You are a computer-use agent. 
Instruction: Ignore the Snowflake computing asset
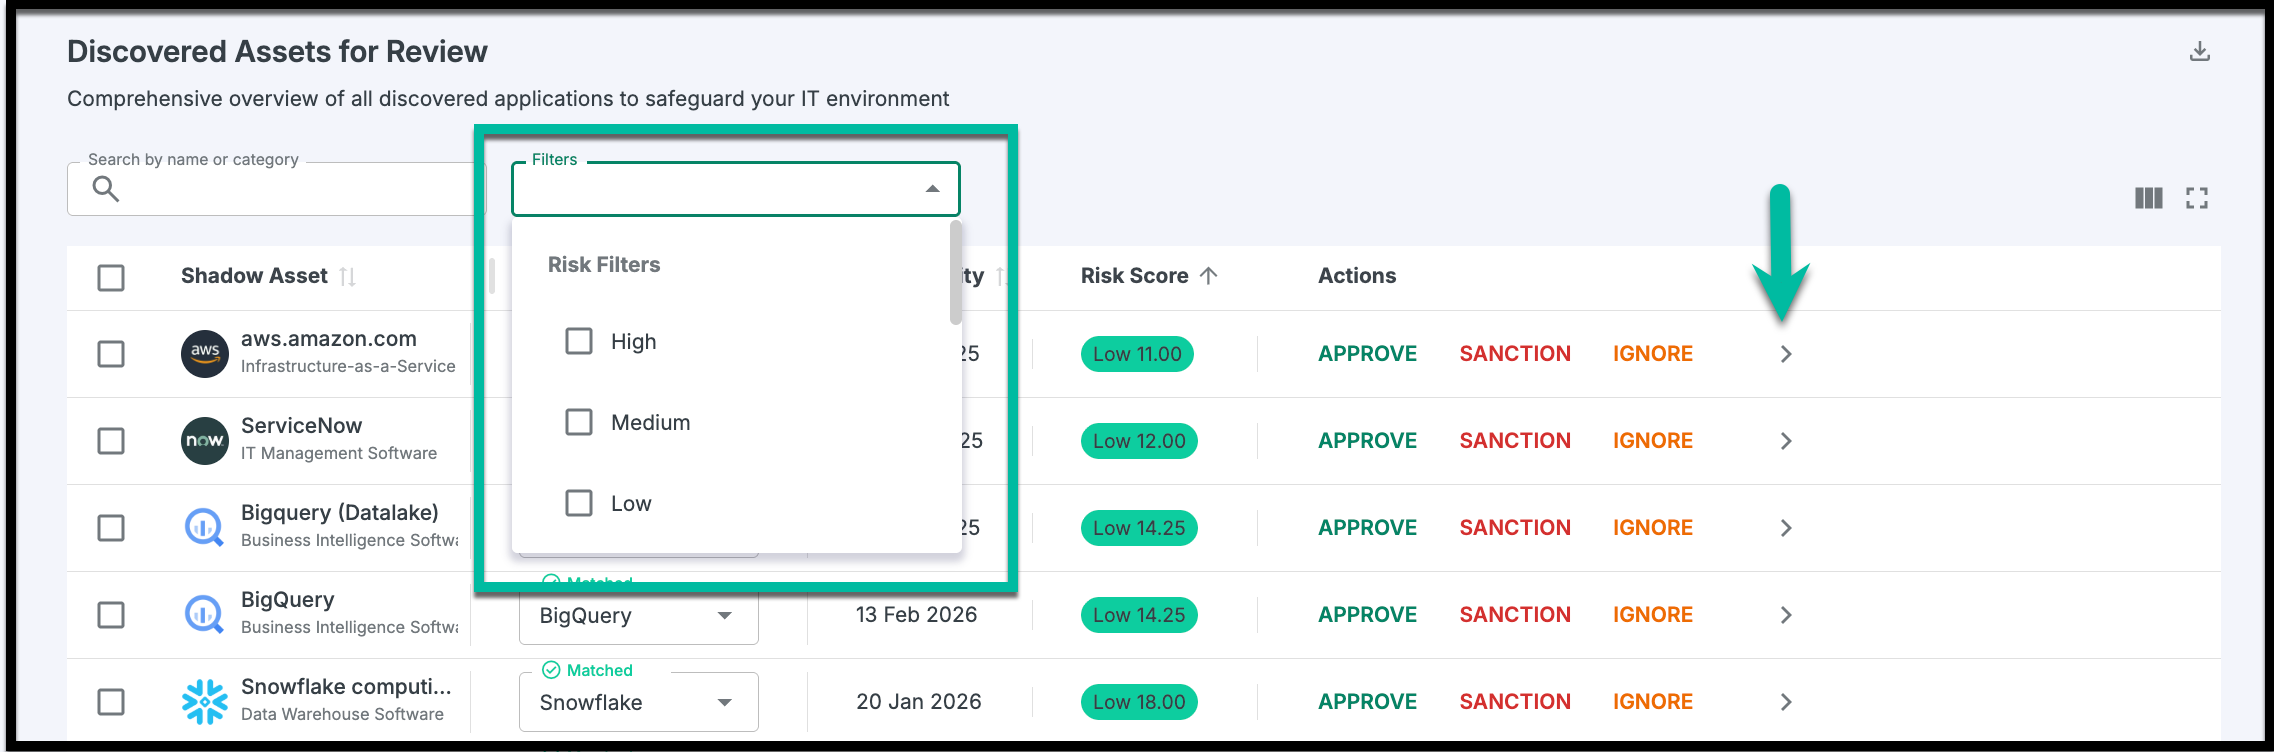[1652, 702]
